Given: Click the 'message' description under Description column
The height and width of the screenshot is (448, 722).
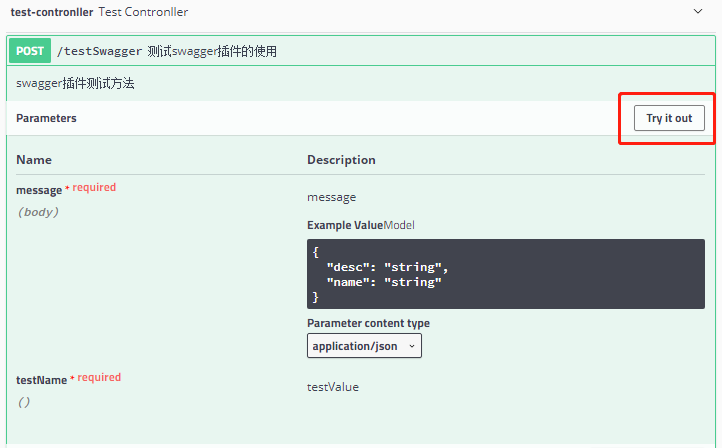Looking at the screenshot, I should tap(332, 197).
